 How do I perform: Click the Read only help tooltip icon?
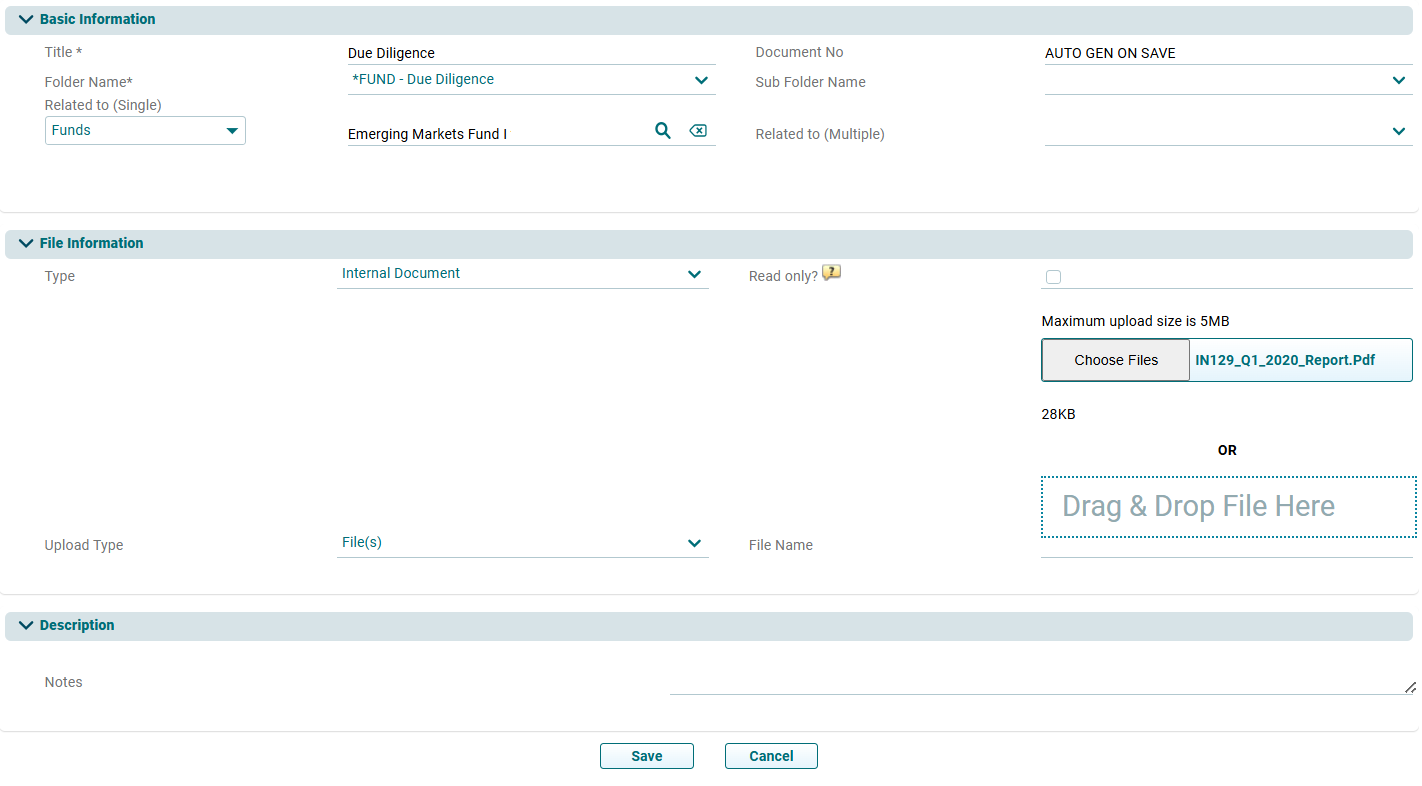coord(831,273)
